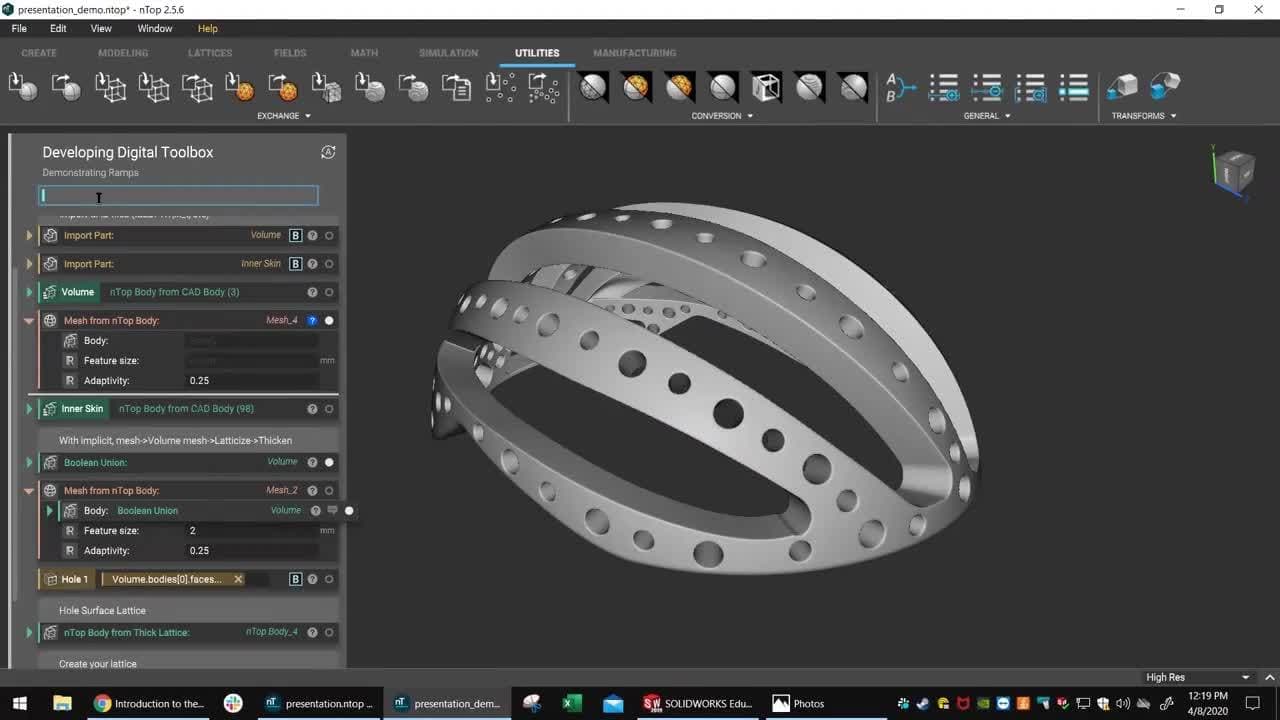
Task: Expand the Body Boolean Union input
Action: click(x=49, y=511)
